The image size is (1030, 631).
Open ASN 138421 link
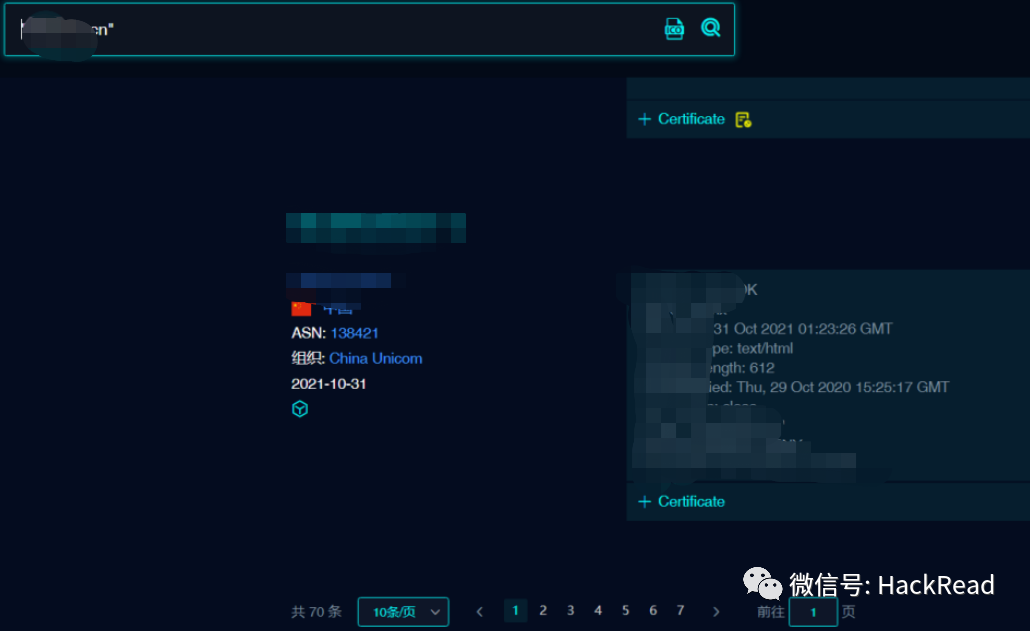tap(354, 333)
